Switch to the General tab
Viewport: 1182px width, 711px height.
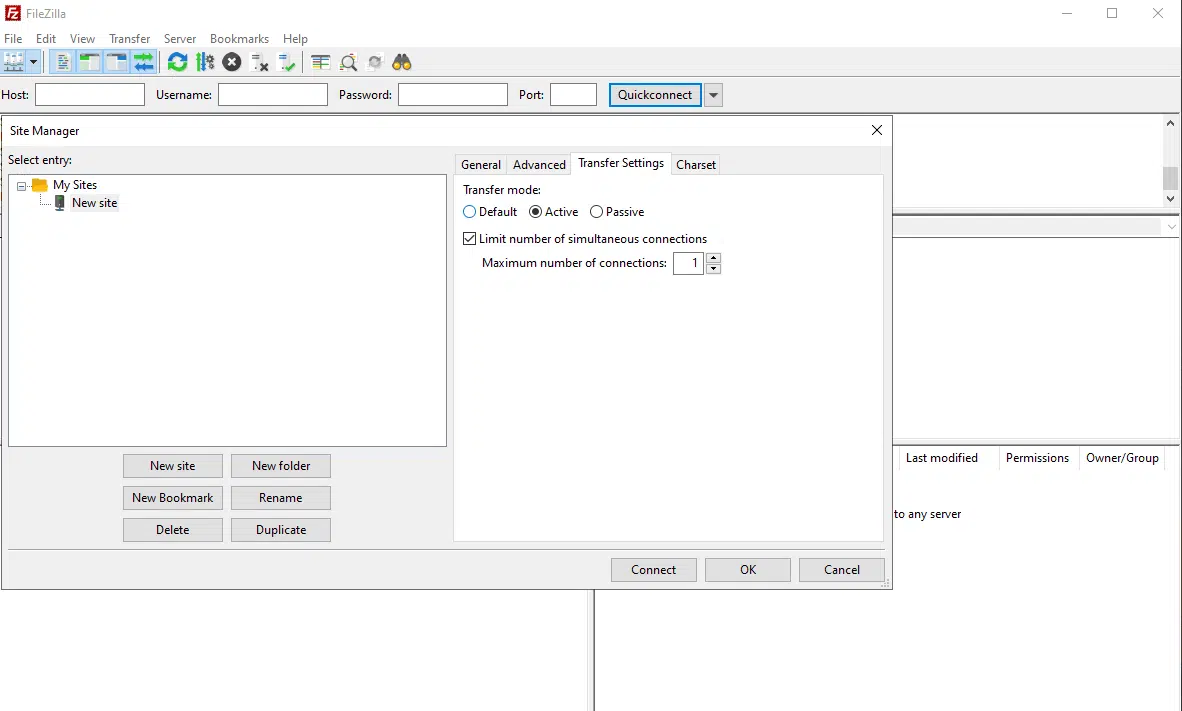pyautogui.click(x=480, y=164)
